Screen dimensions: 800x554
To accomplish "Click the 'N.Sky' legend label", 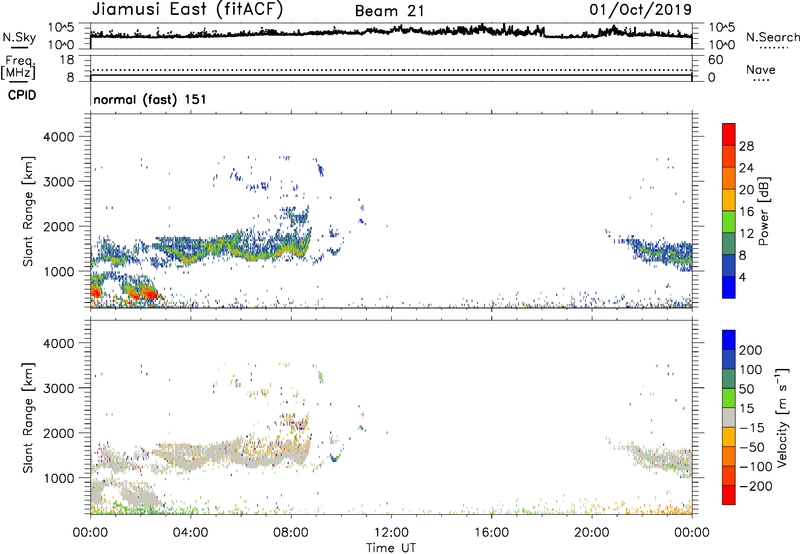I will tap(19, 37).
